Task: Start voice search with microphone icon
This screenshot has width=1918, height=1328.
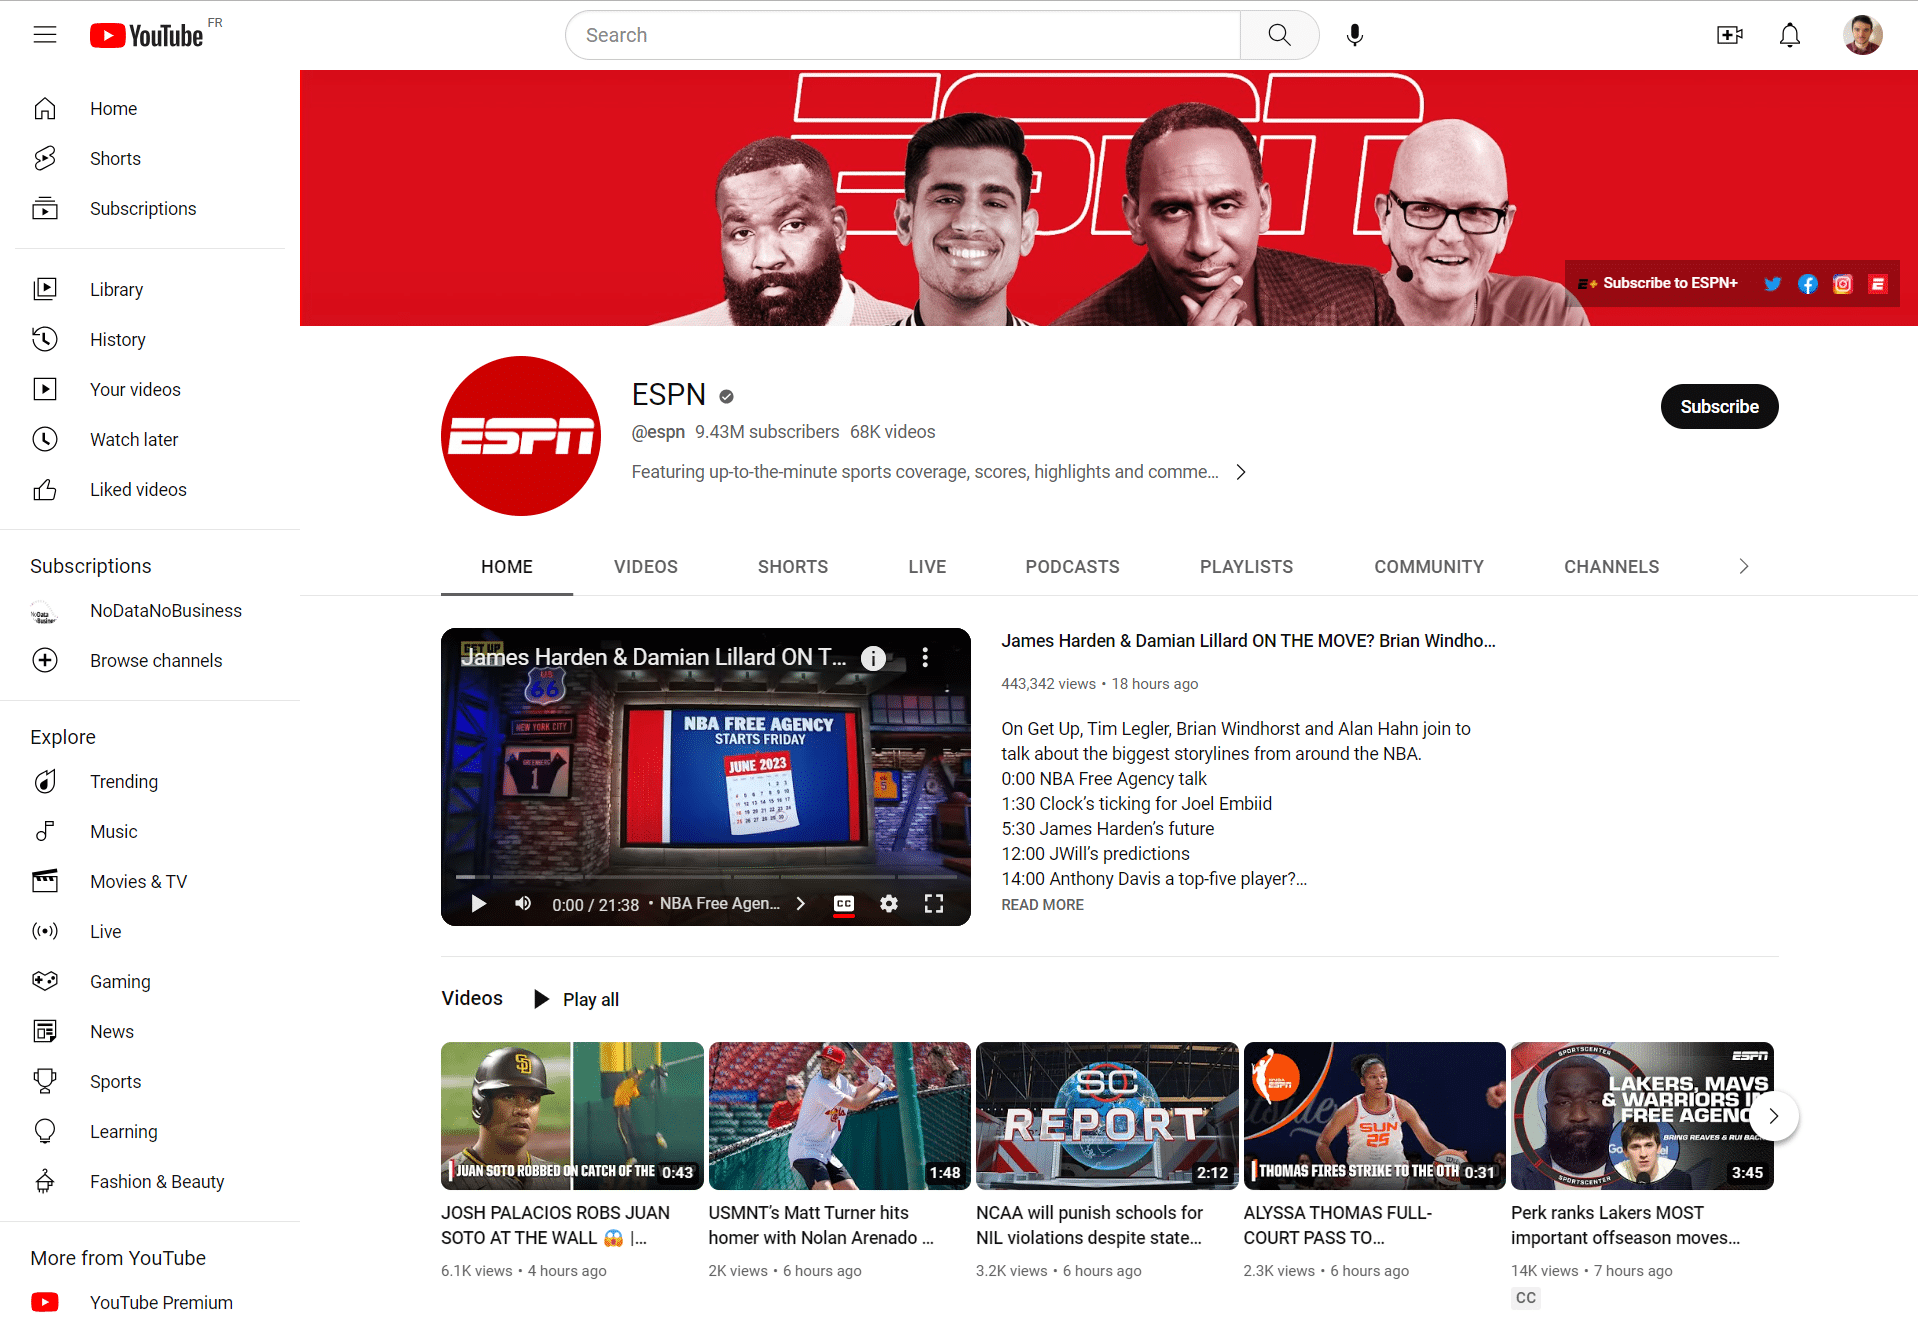Action: tap(1355, 35)
